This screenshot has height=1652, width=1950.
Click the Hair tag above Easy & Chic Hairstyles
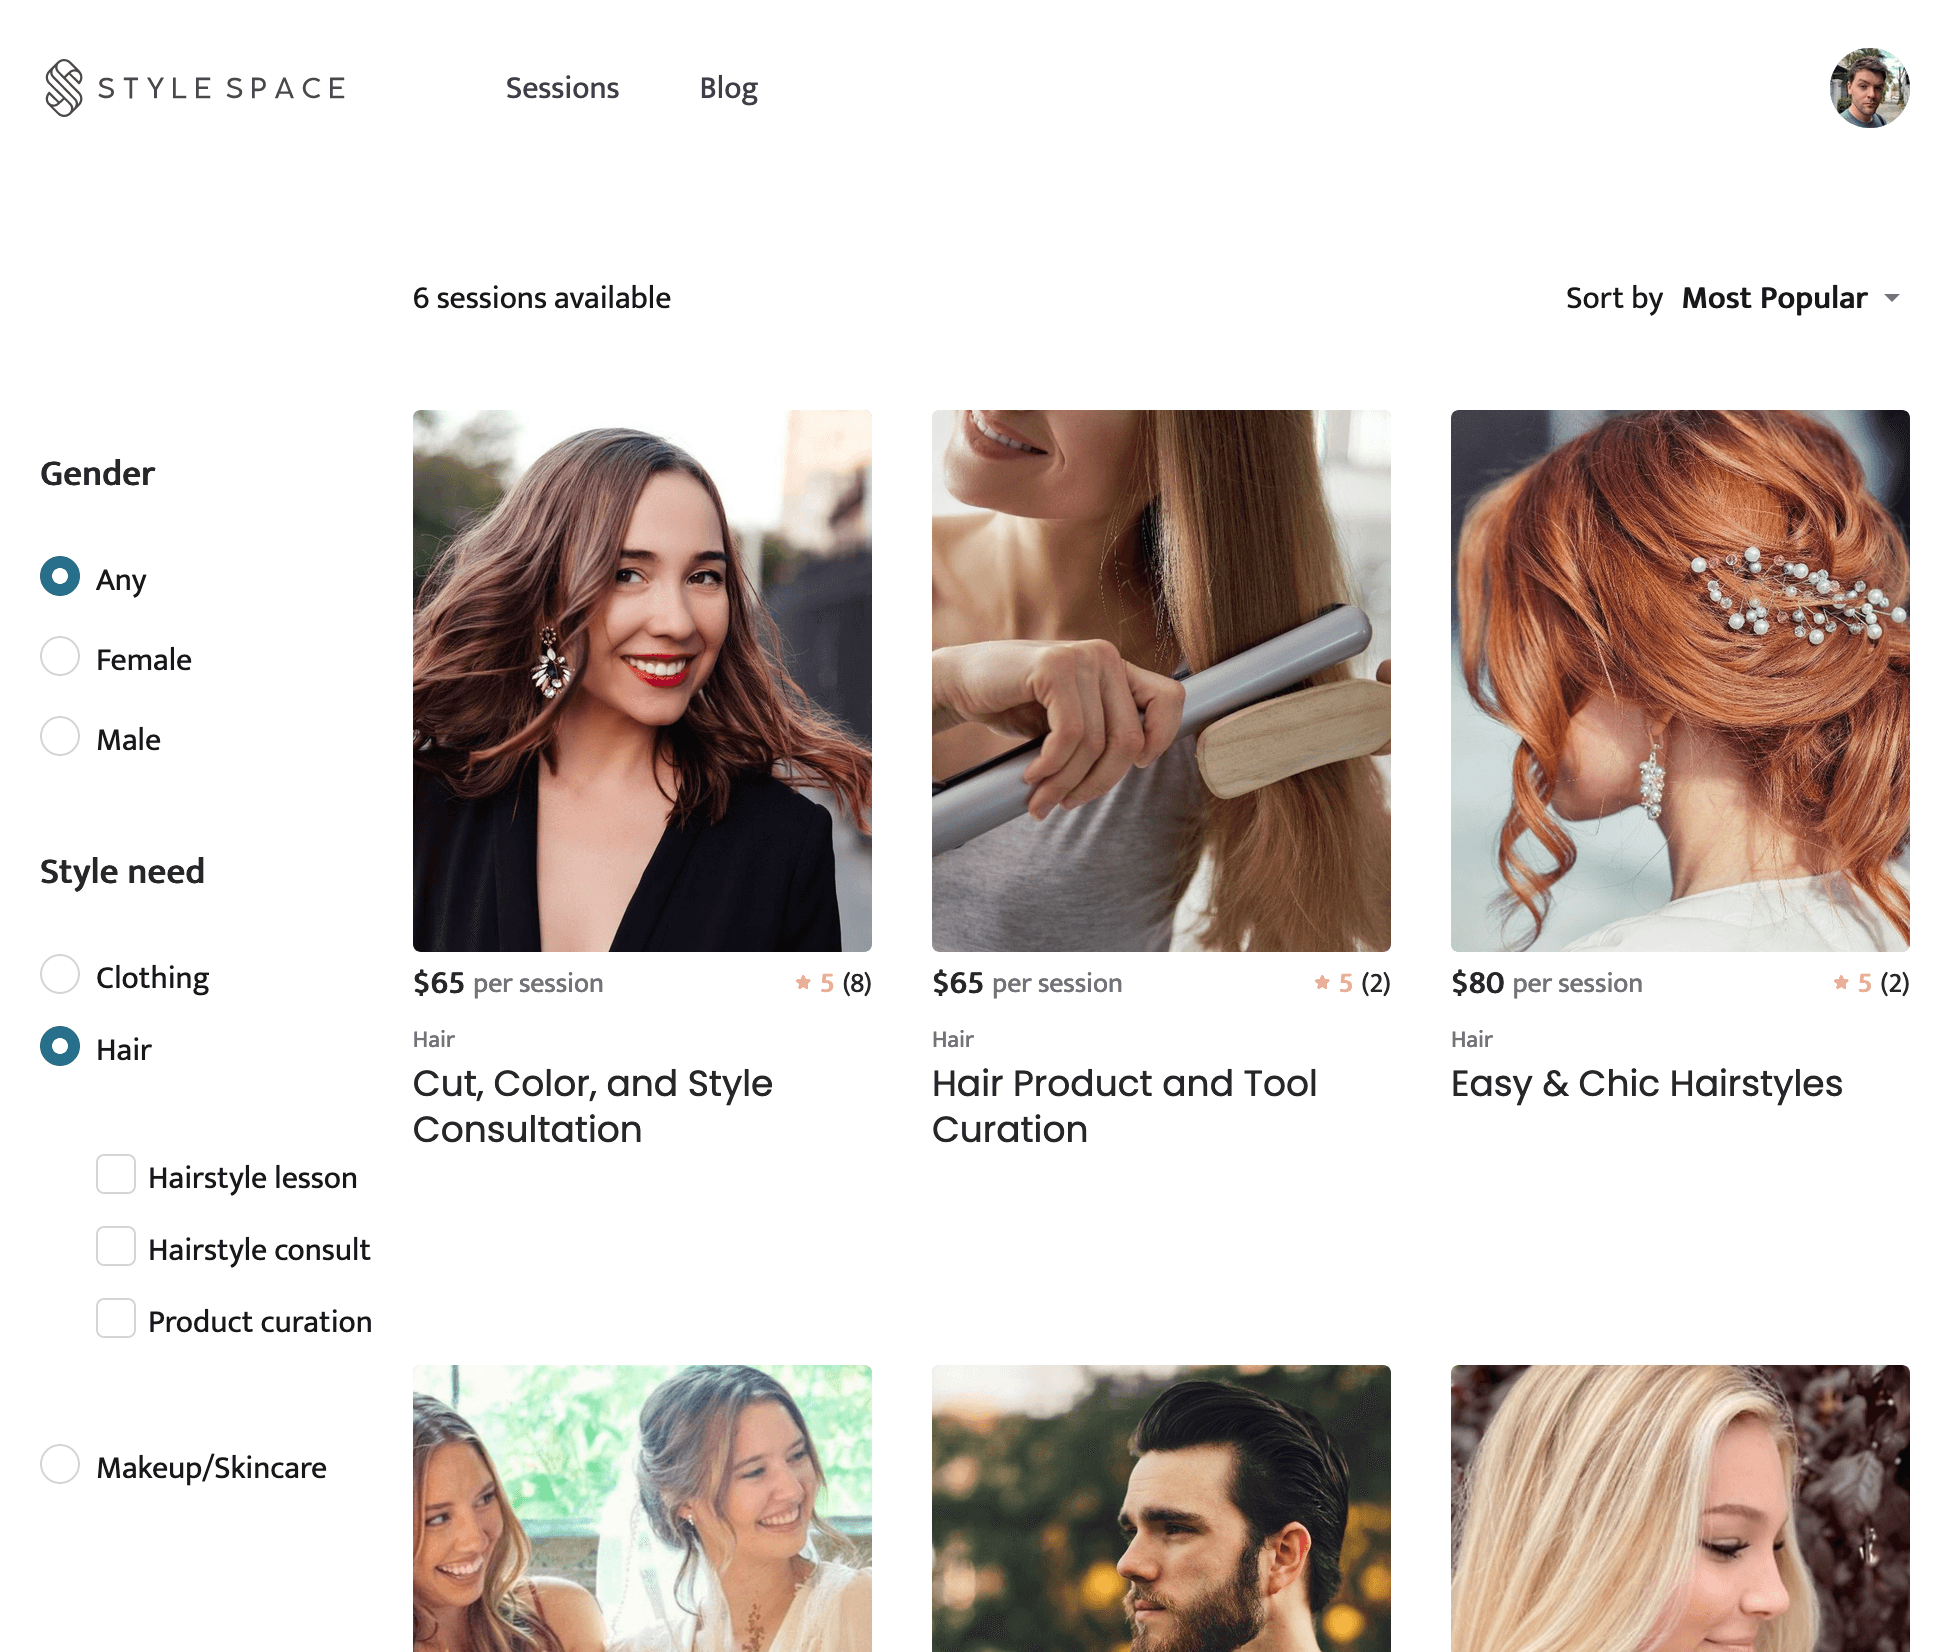pos(1471,1039)
